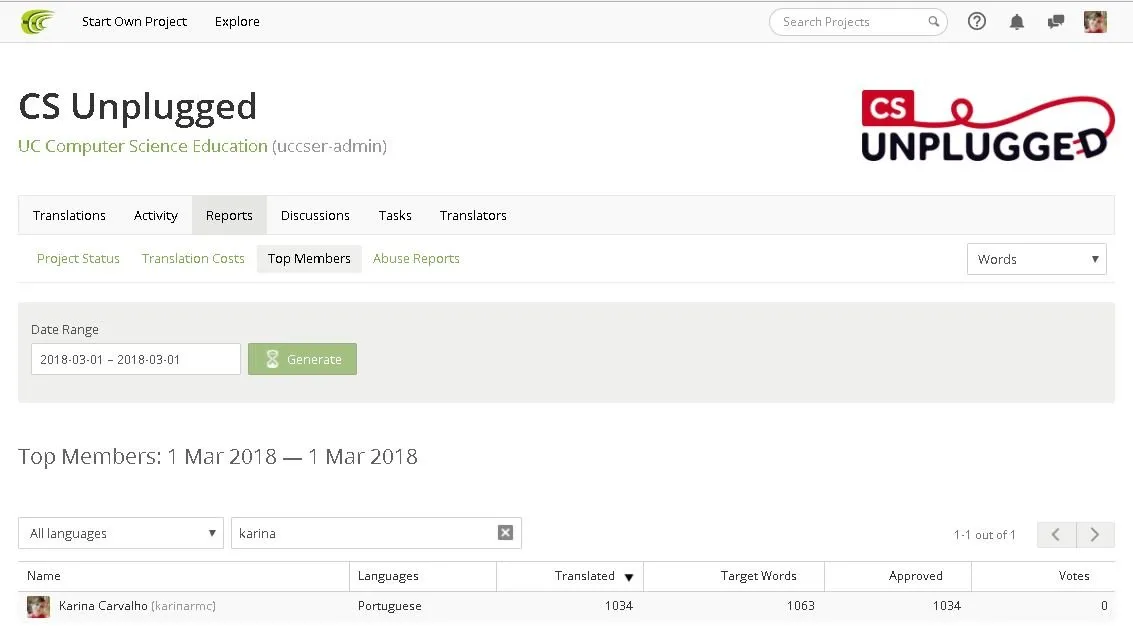The width and height of the screenshot is (1133, 626).
Task: Open the Words unit dropdown
Action: coord(1037,259)
